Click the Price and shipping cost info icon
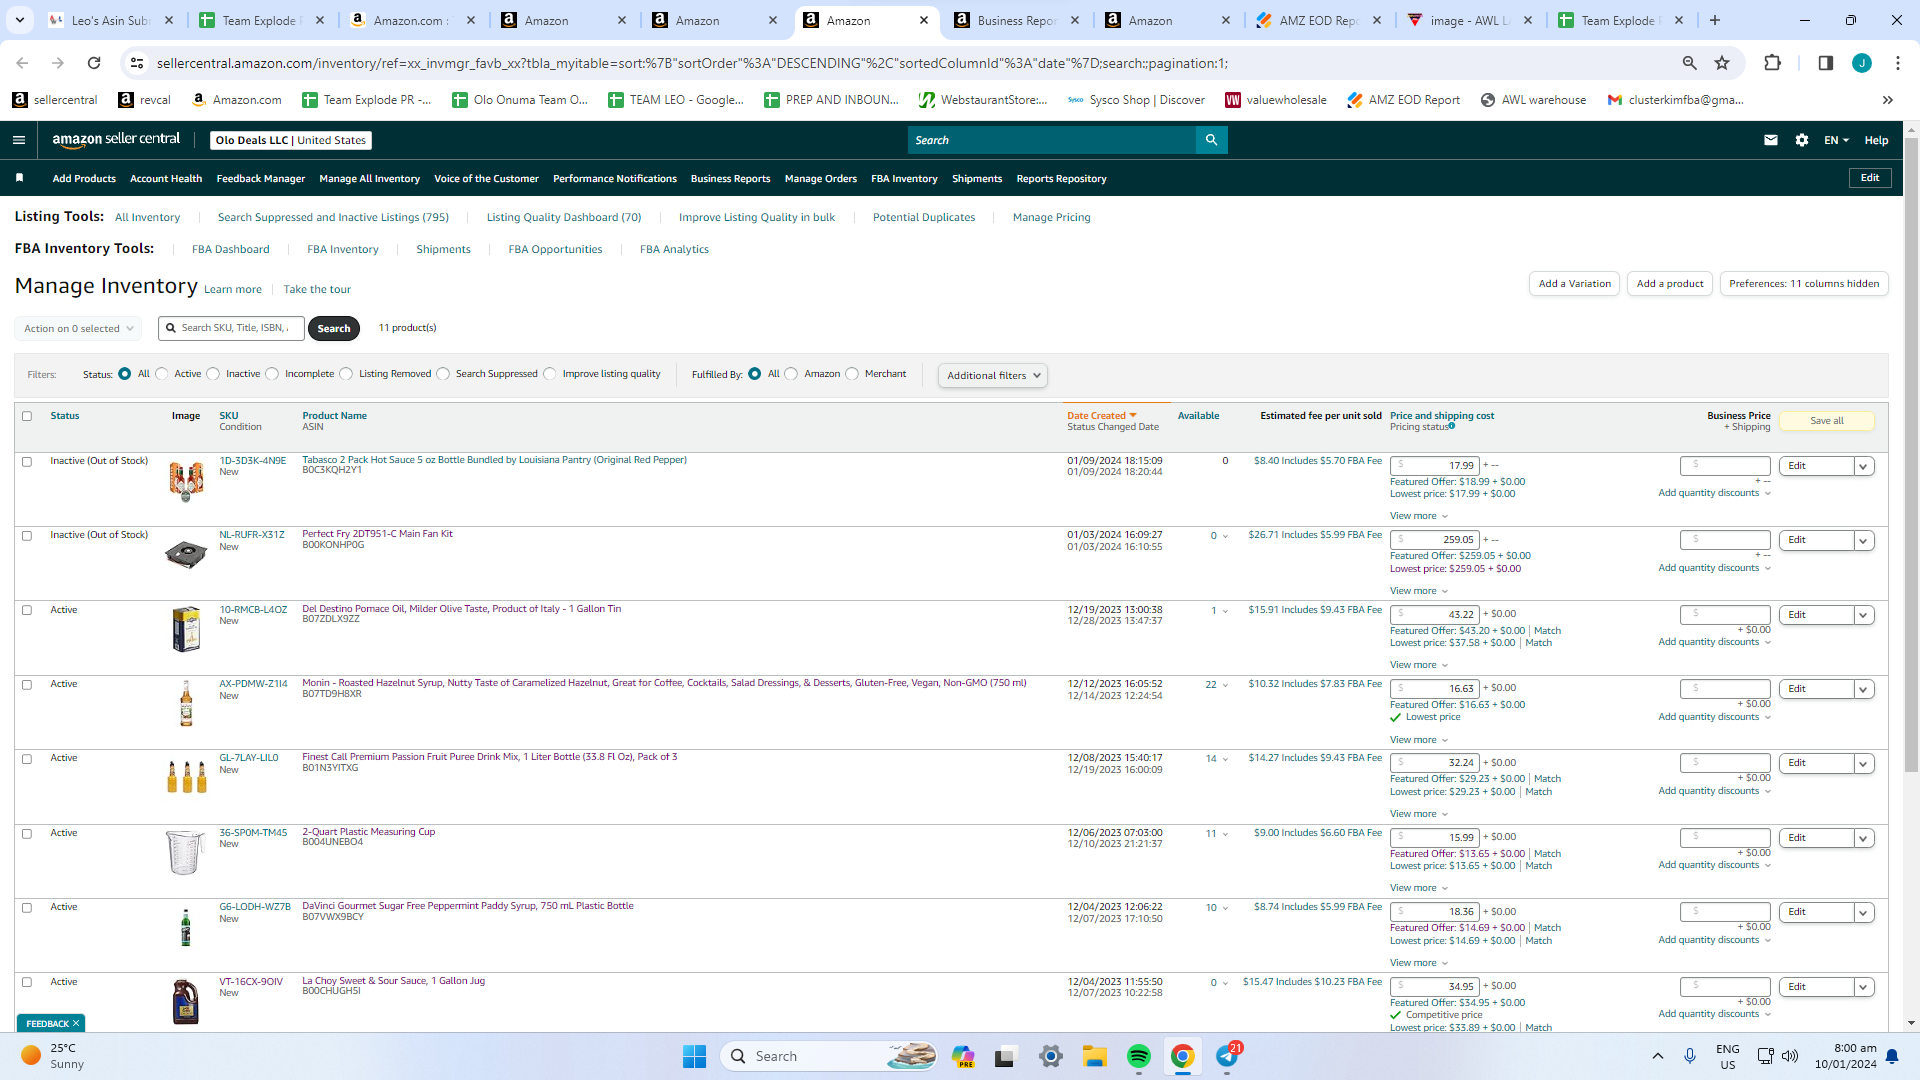1920x1080 pixels. 1452,426
